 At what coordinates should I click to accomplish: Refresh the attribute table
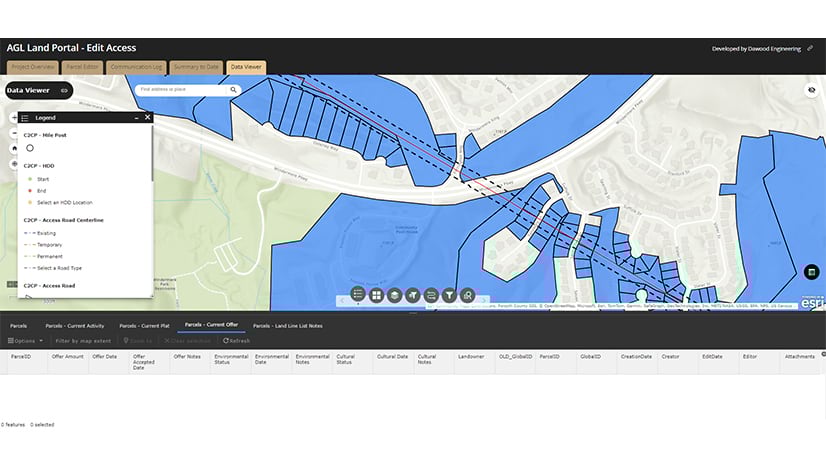236,341
